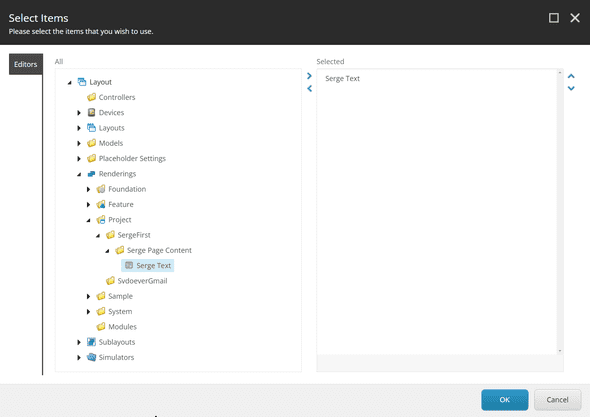
Task: Select Serge Text in the Selected list
Action: [x=342, y=78]
